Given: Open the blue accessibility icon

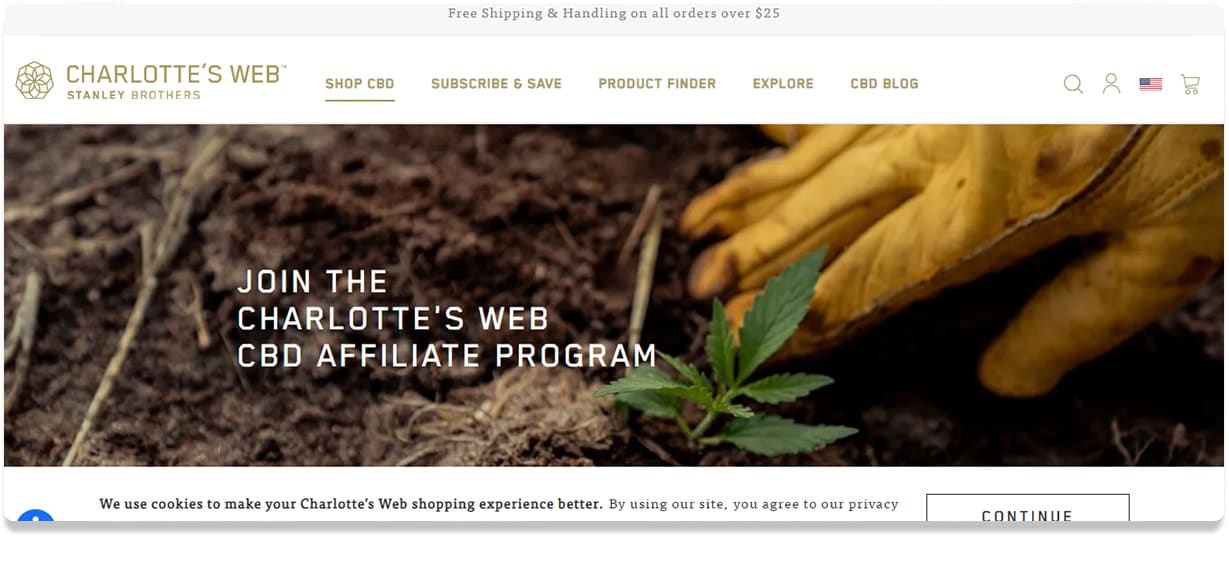Looking at the screenshot, I should [x=36, y=518].
